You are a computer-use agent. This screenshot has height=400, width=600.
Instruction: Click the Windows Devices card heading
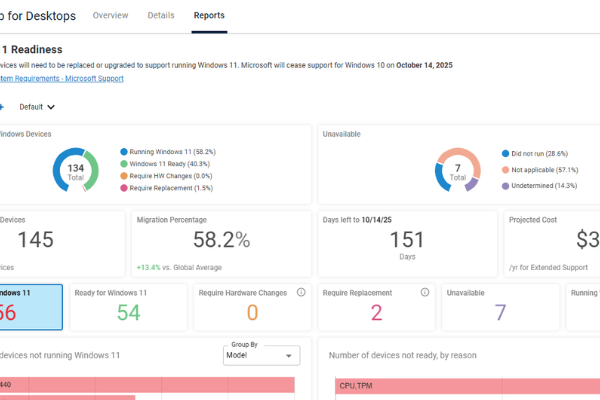pos(26,134)
